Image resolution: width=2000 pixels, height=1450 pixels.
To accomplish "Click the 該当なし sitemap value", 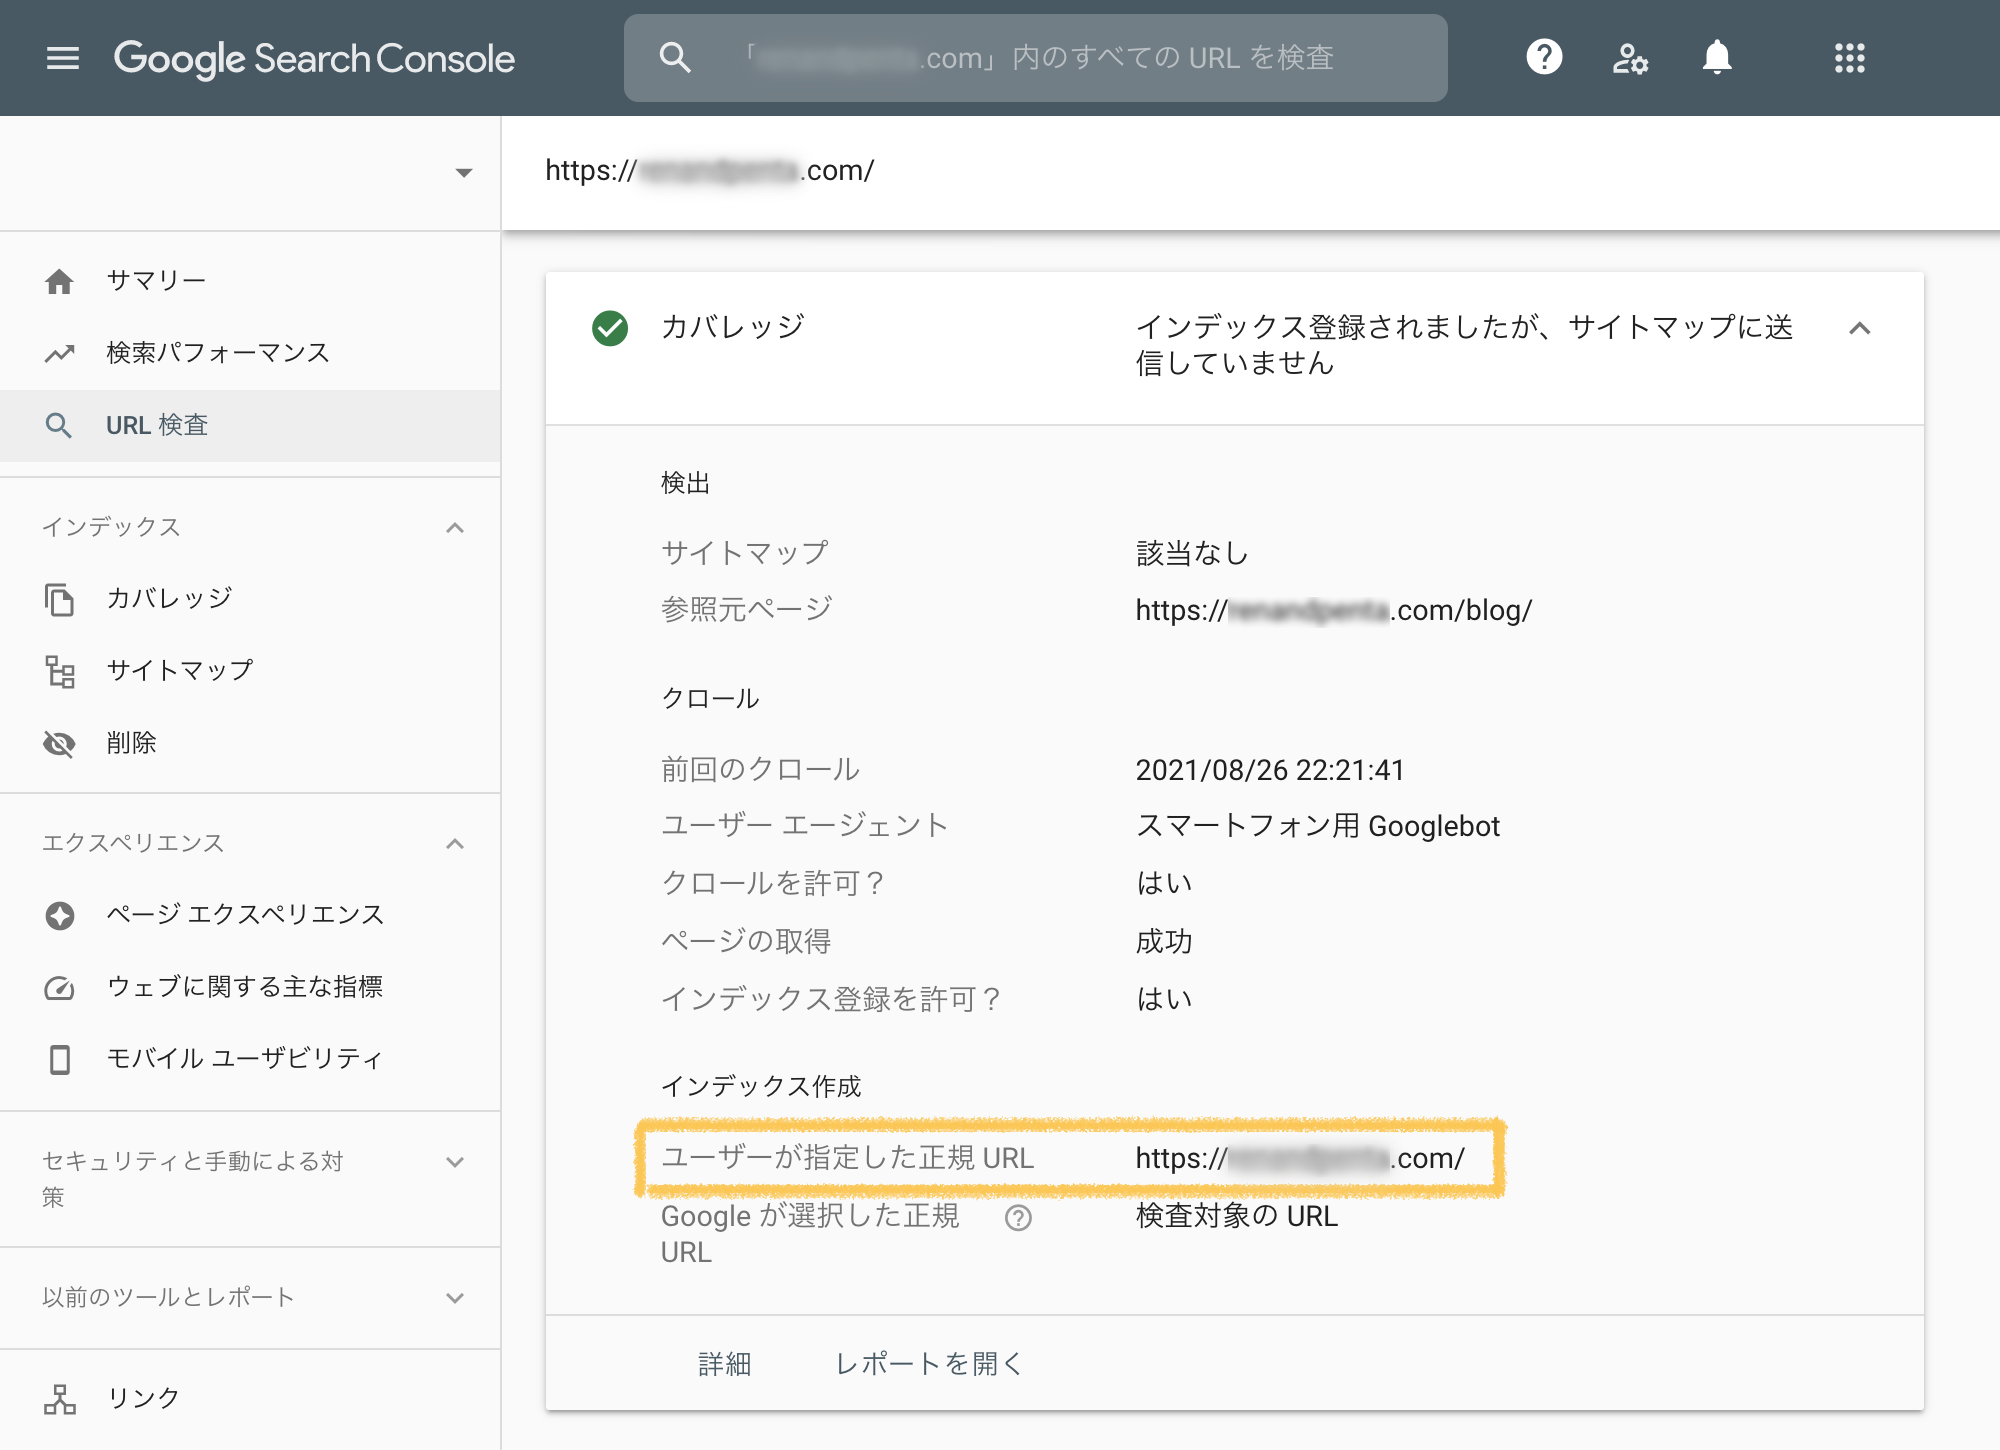I will tap(1193, 553).
